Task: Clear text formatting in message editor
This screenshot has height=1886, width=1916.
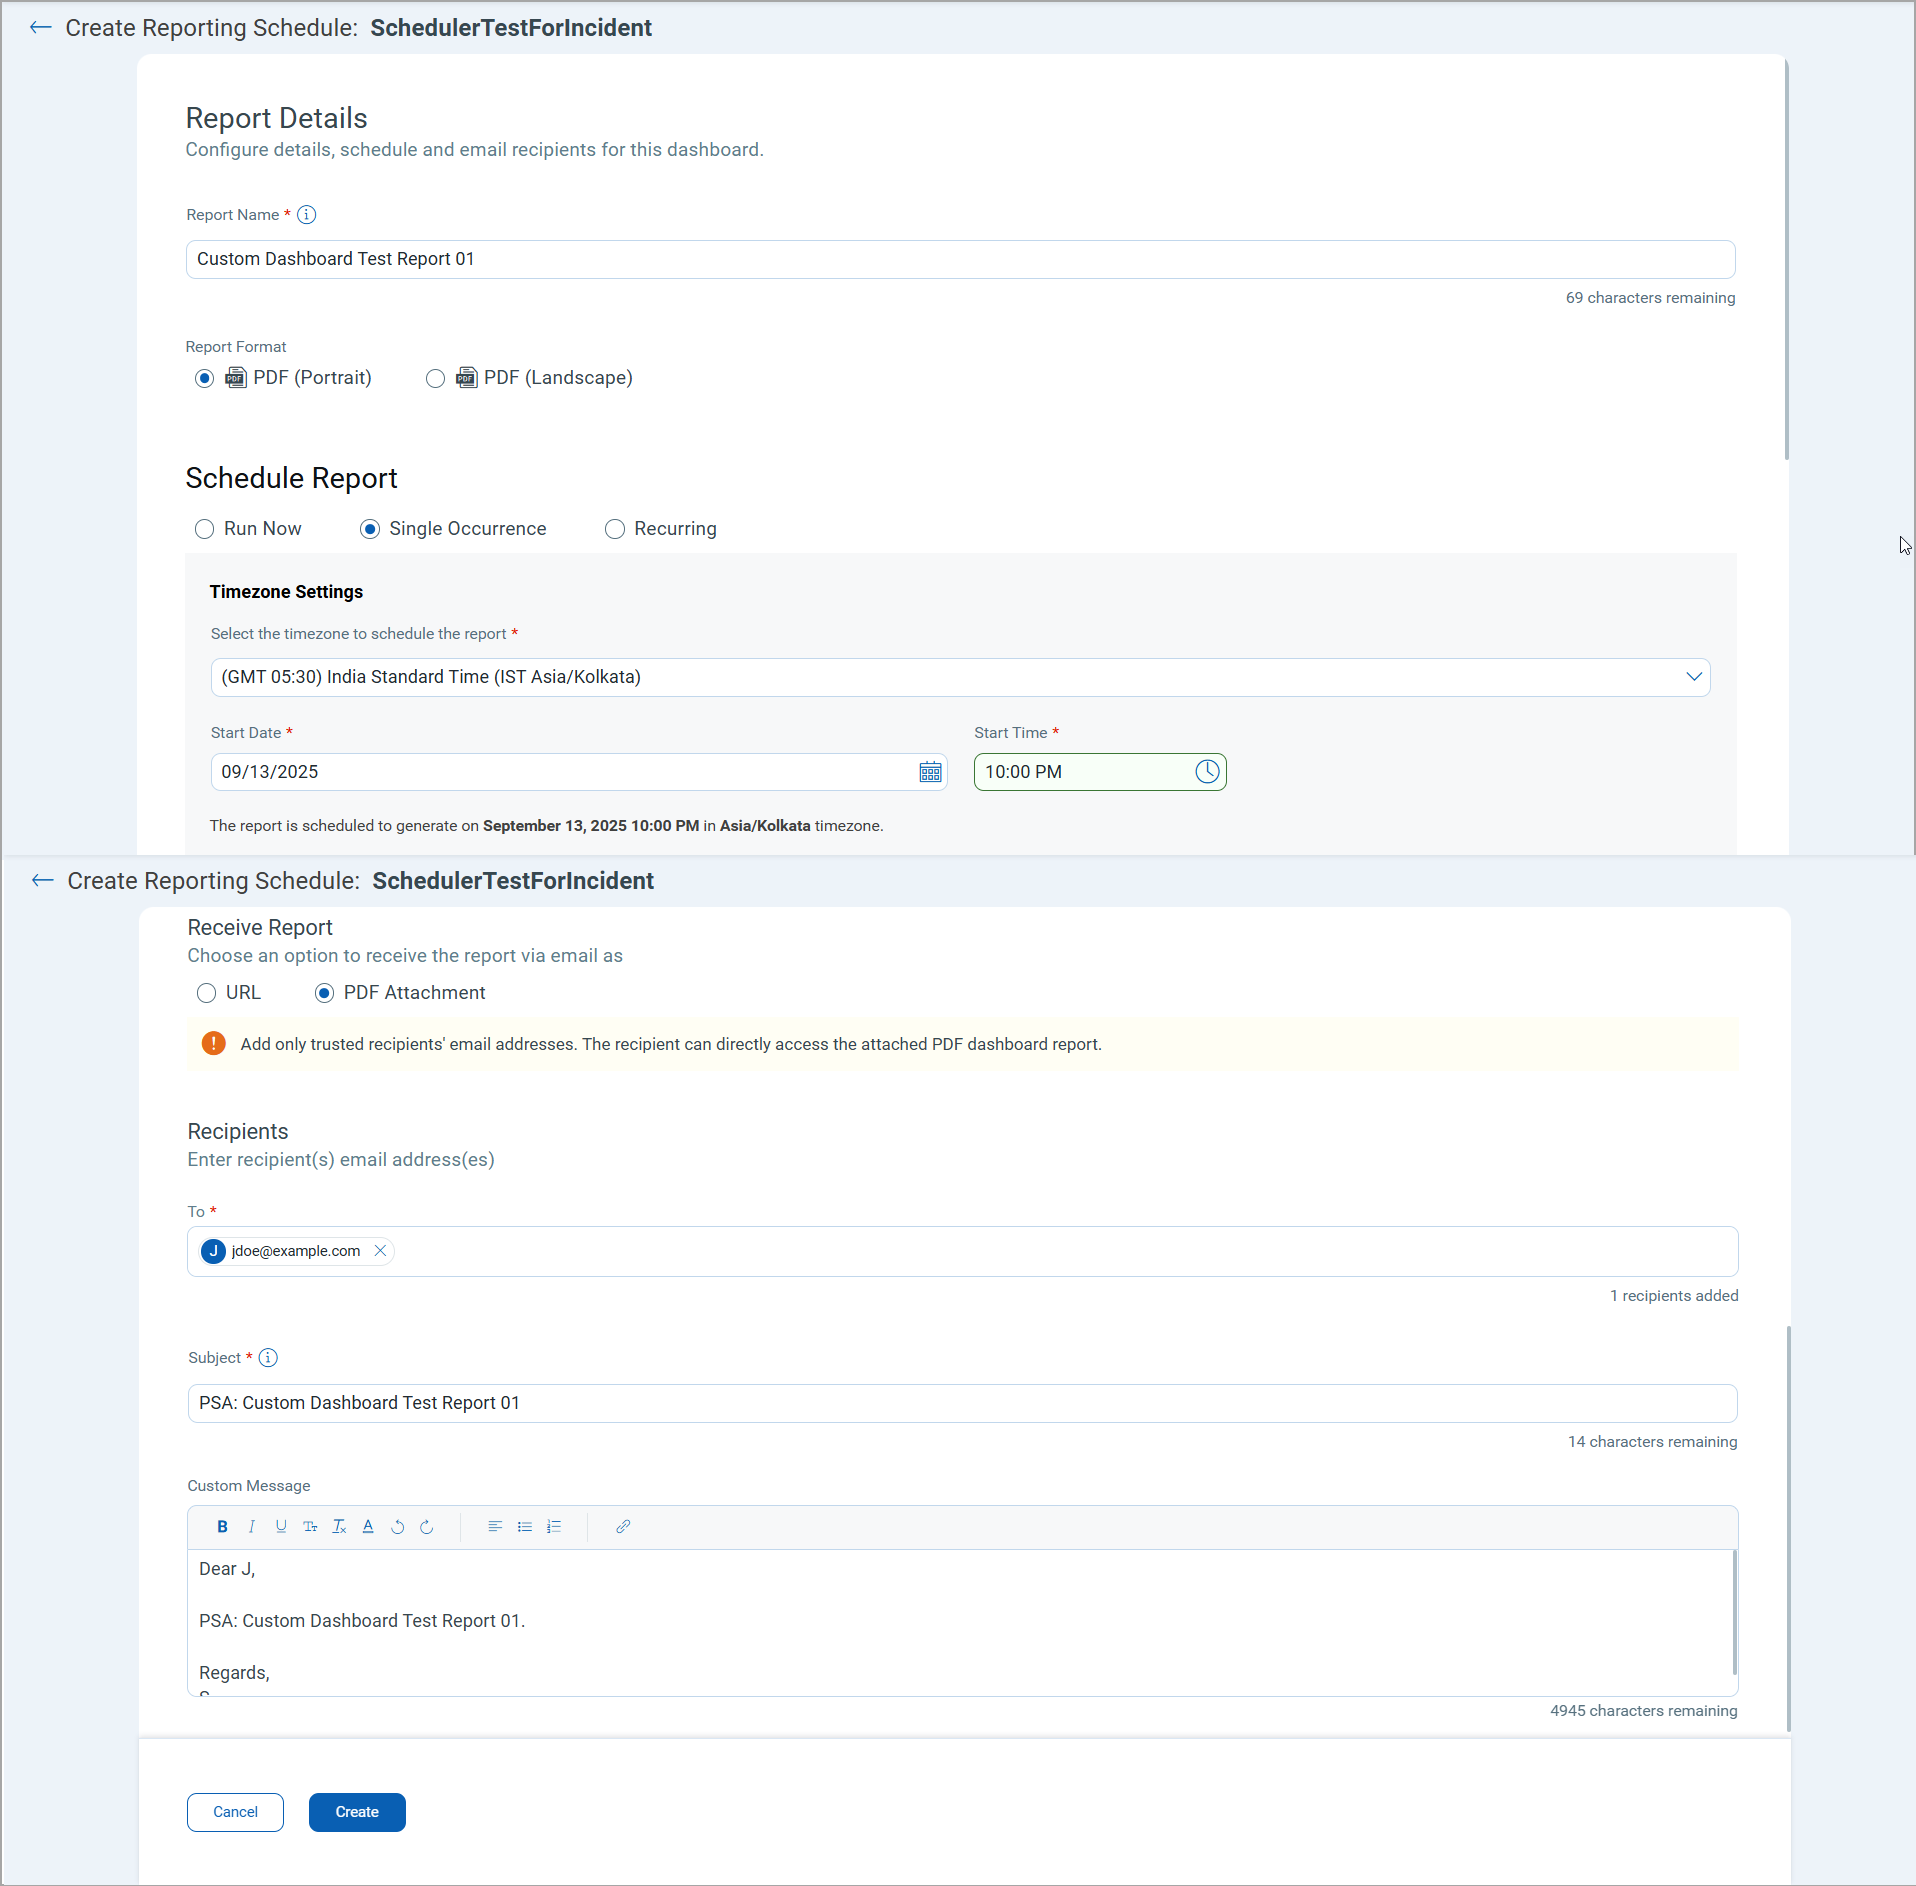Action: tap(339, 1526)
